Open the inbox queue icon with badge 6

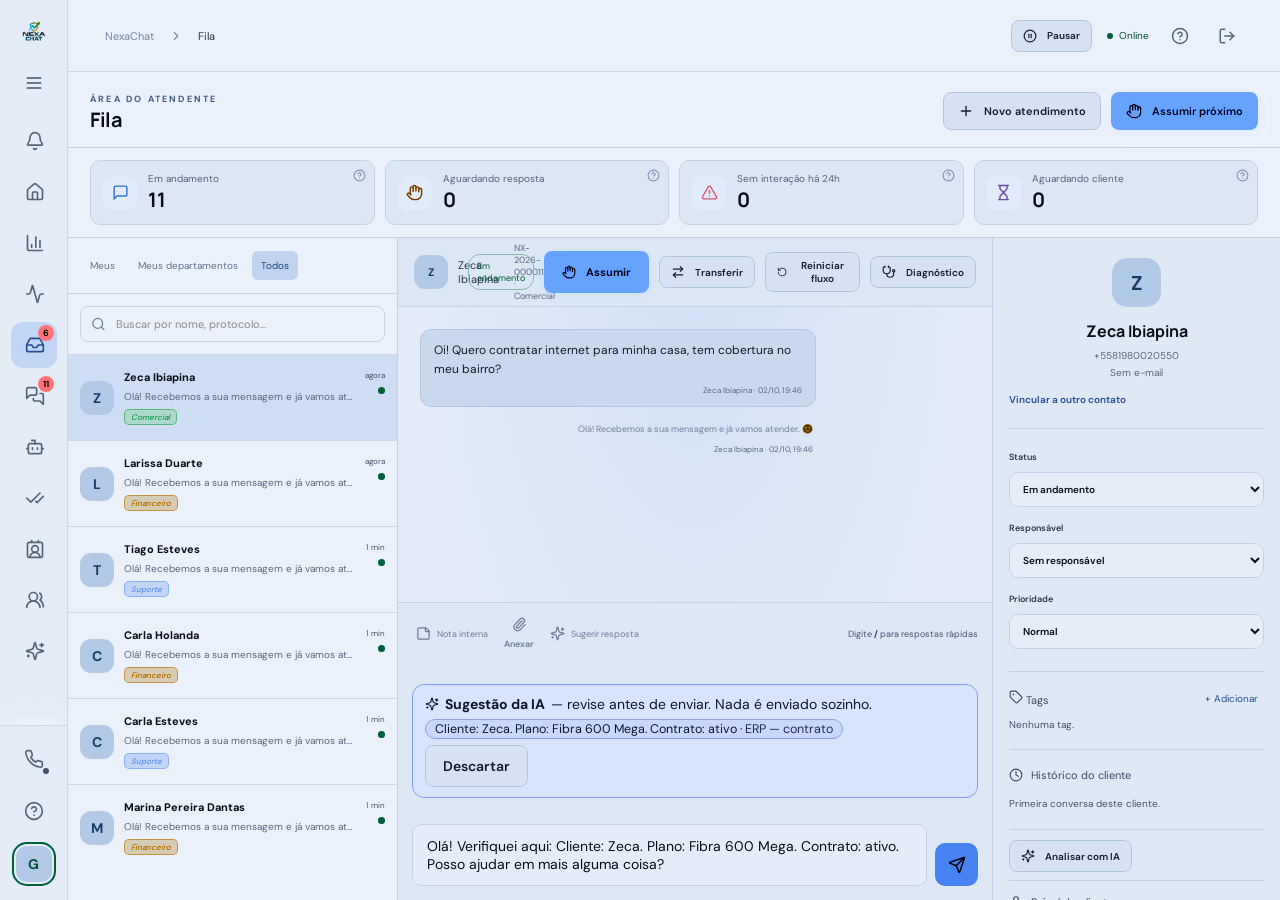coord(34,345)
